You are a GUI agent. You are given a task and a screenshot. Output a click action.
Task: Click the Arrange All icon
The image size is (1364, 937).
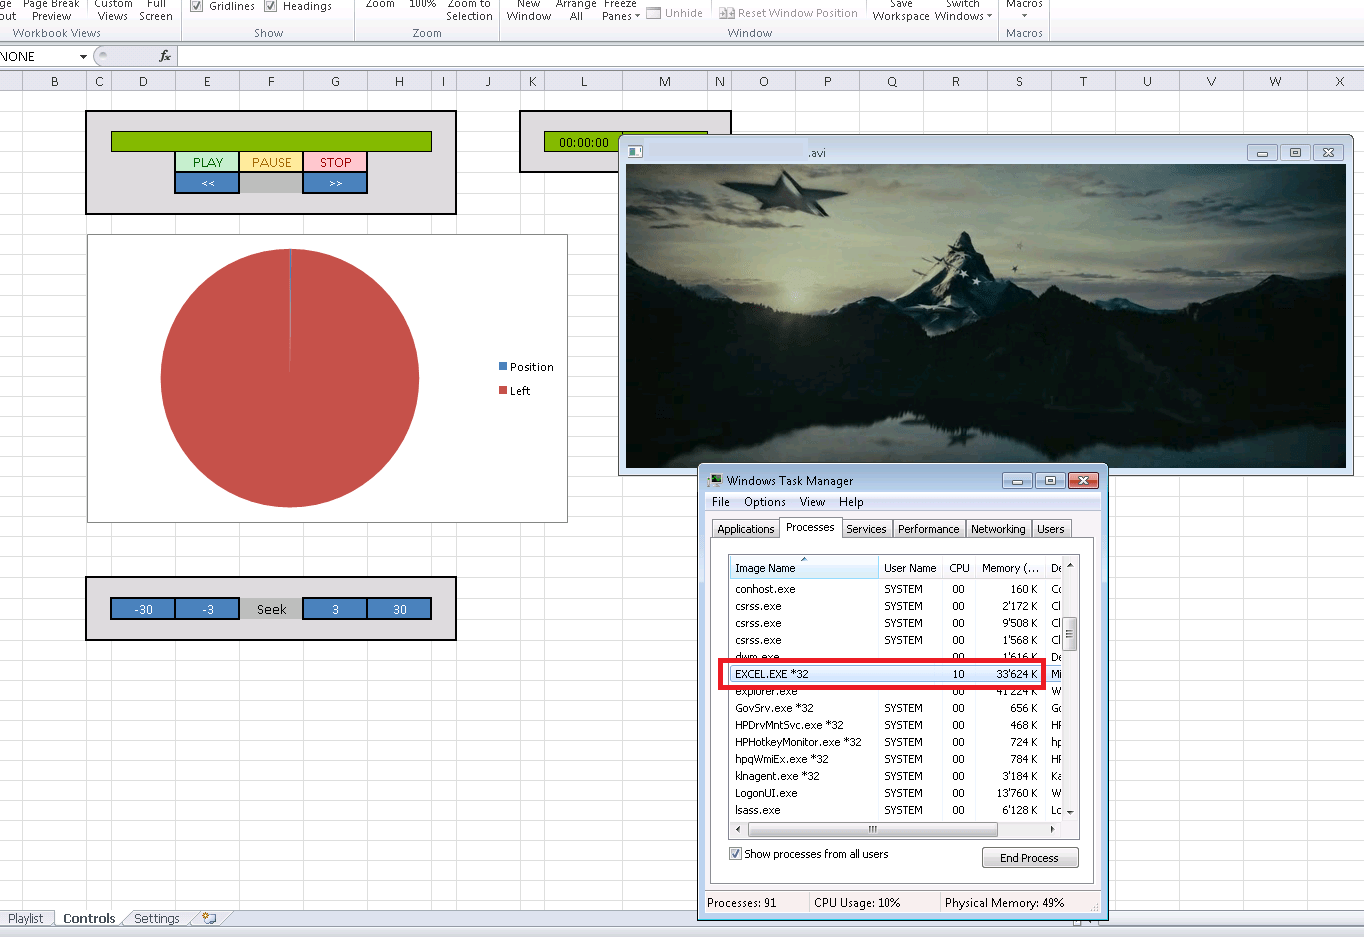(x=576, y=11)
